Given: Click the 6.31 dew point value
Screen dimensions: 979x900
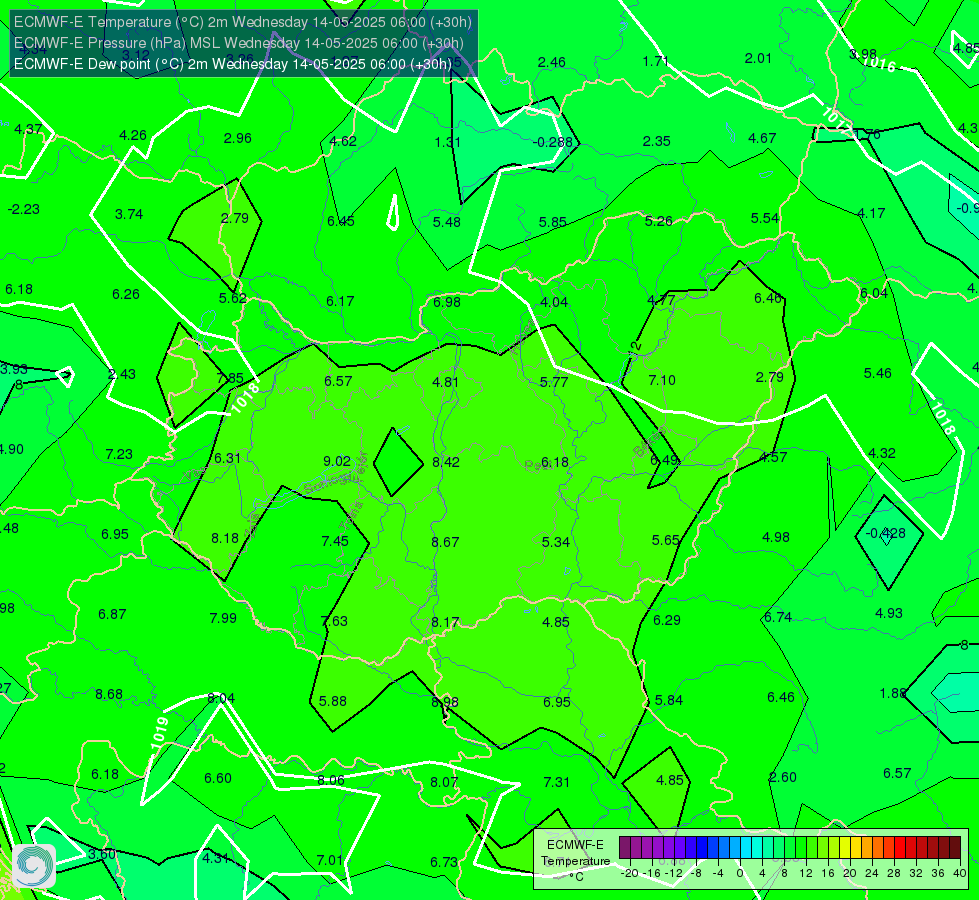Looking at the screenshot, I should point(227,458).
